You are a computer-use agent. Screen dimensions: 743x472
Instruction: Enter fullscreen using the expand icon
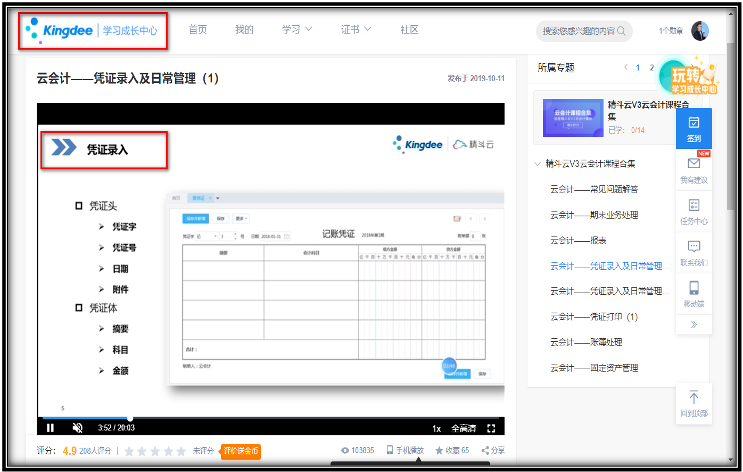pyautogui.click(x=491, y=428)
